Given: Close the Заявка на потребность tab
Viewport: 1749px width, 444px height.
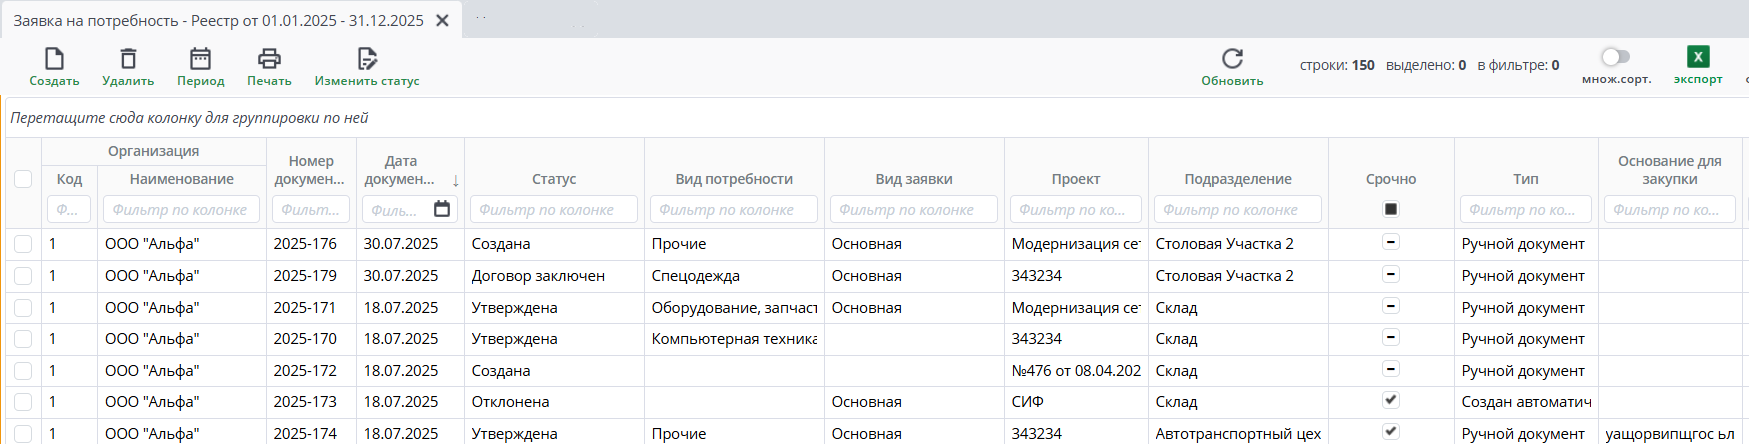Looking at the screenshot, I should (442, 20).
